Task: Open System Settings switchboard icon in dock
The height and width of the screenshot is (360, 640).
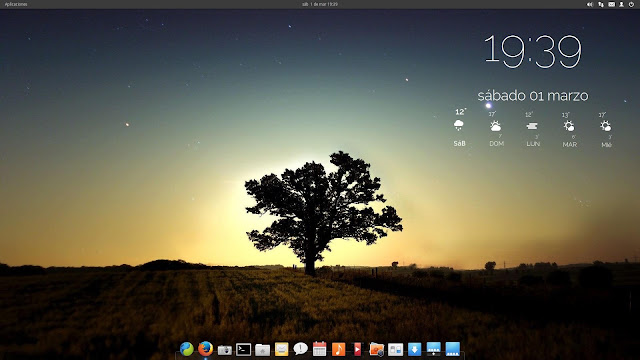Action: point(395,350)
